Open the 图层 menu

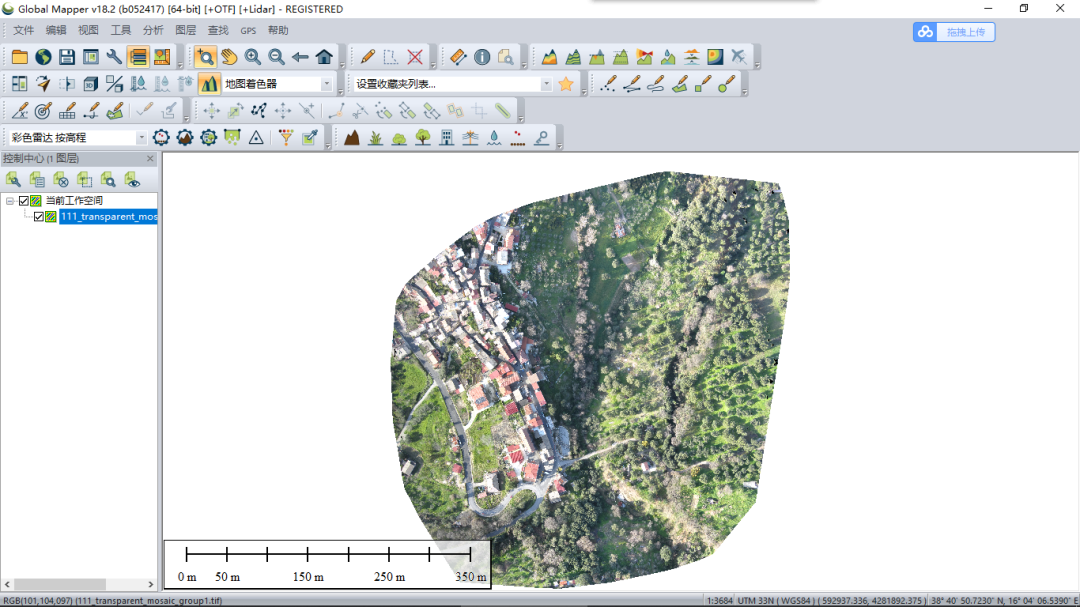click(185, 30)
